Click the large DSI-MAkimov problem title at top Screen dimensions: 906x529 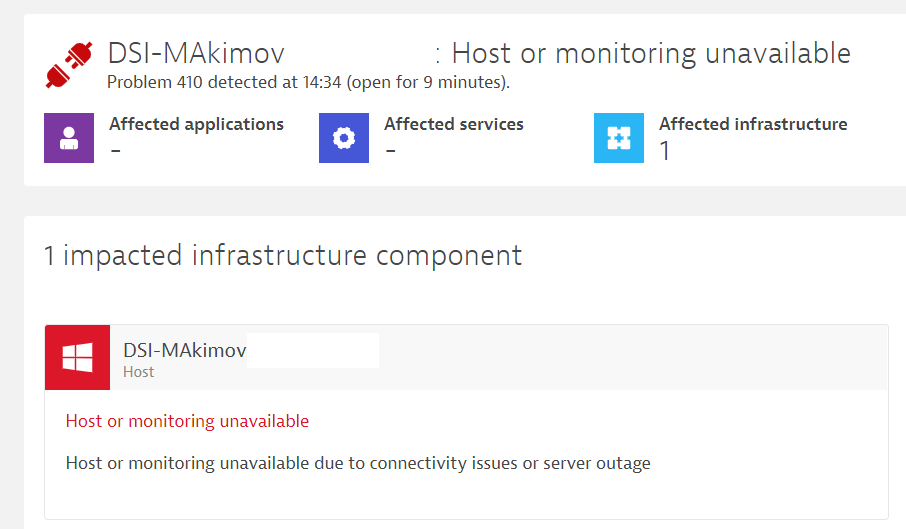pos(196,53)
